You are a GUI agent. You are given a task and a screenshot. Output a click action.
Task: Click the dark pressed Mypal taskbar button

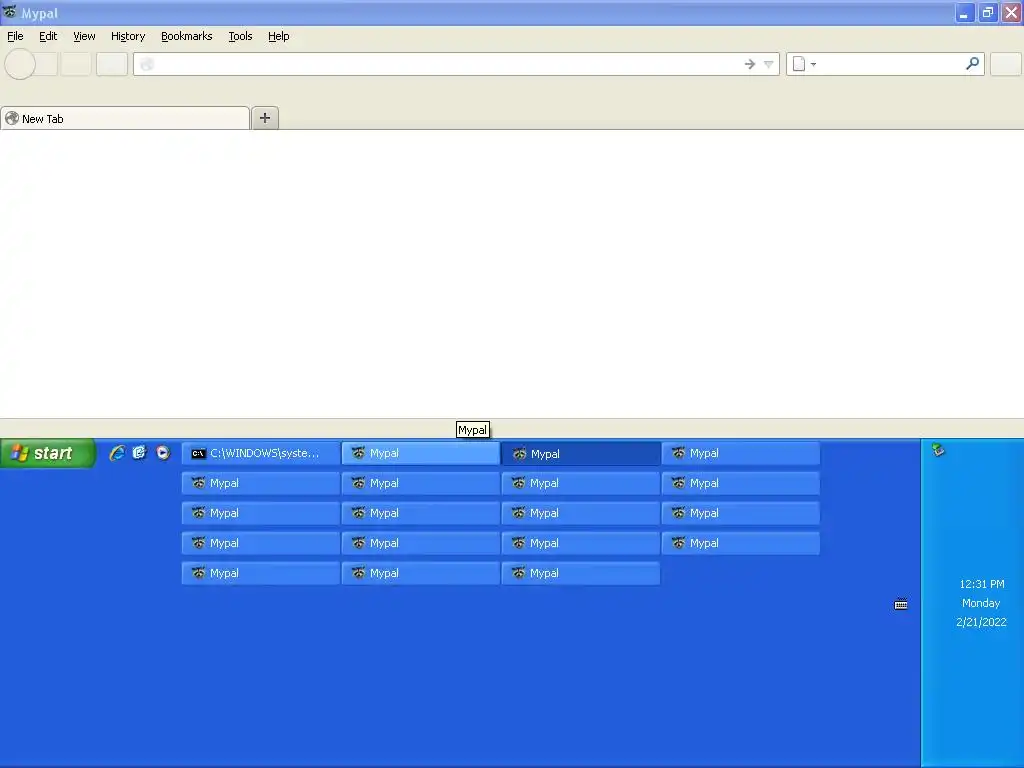pyautogui.click(x=581, y=453)
